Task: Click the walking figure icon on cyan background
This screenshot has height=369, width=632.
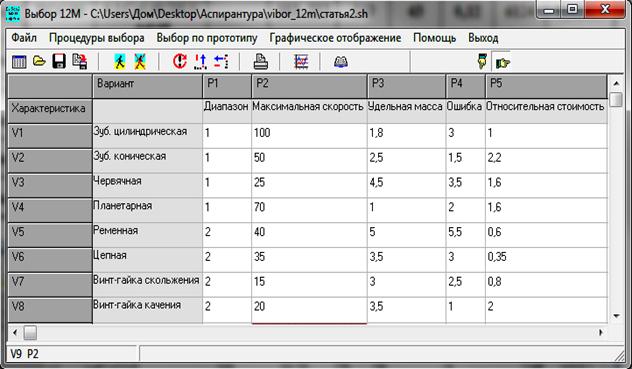Action: 120,61
